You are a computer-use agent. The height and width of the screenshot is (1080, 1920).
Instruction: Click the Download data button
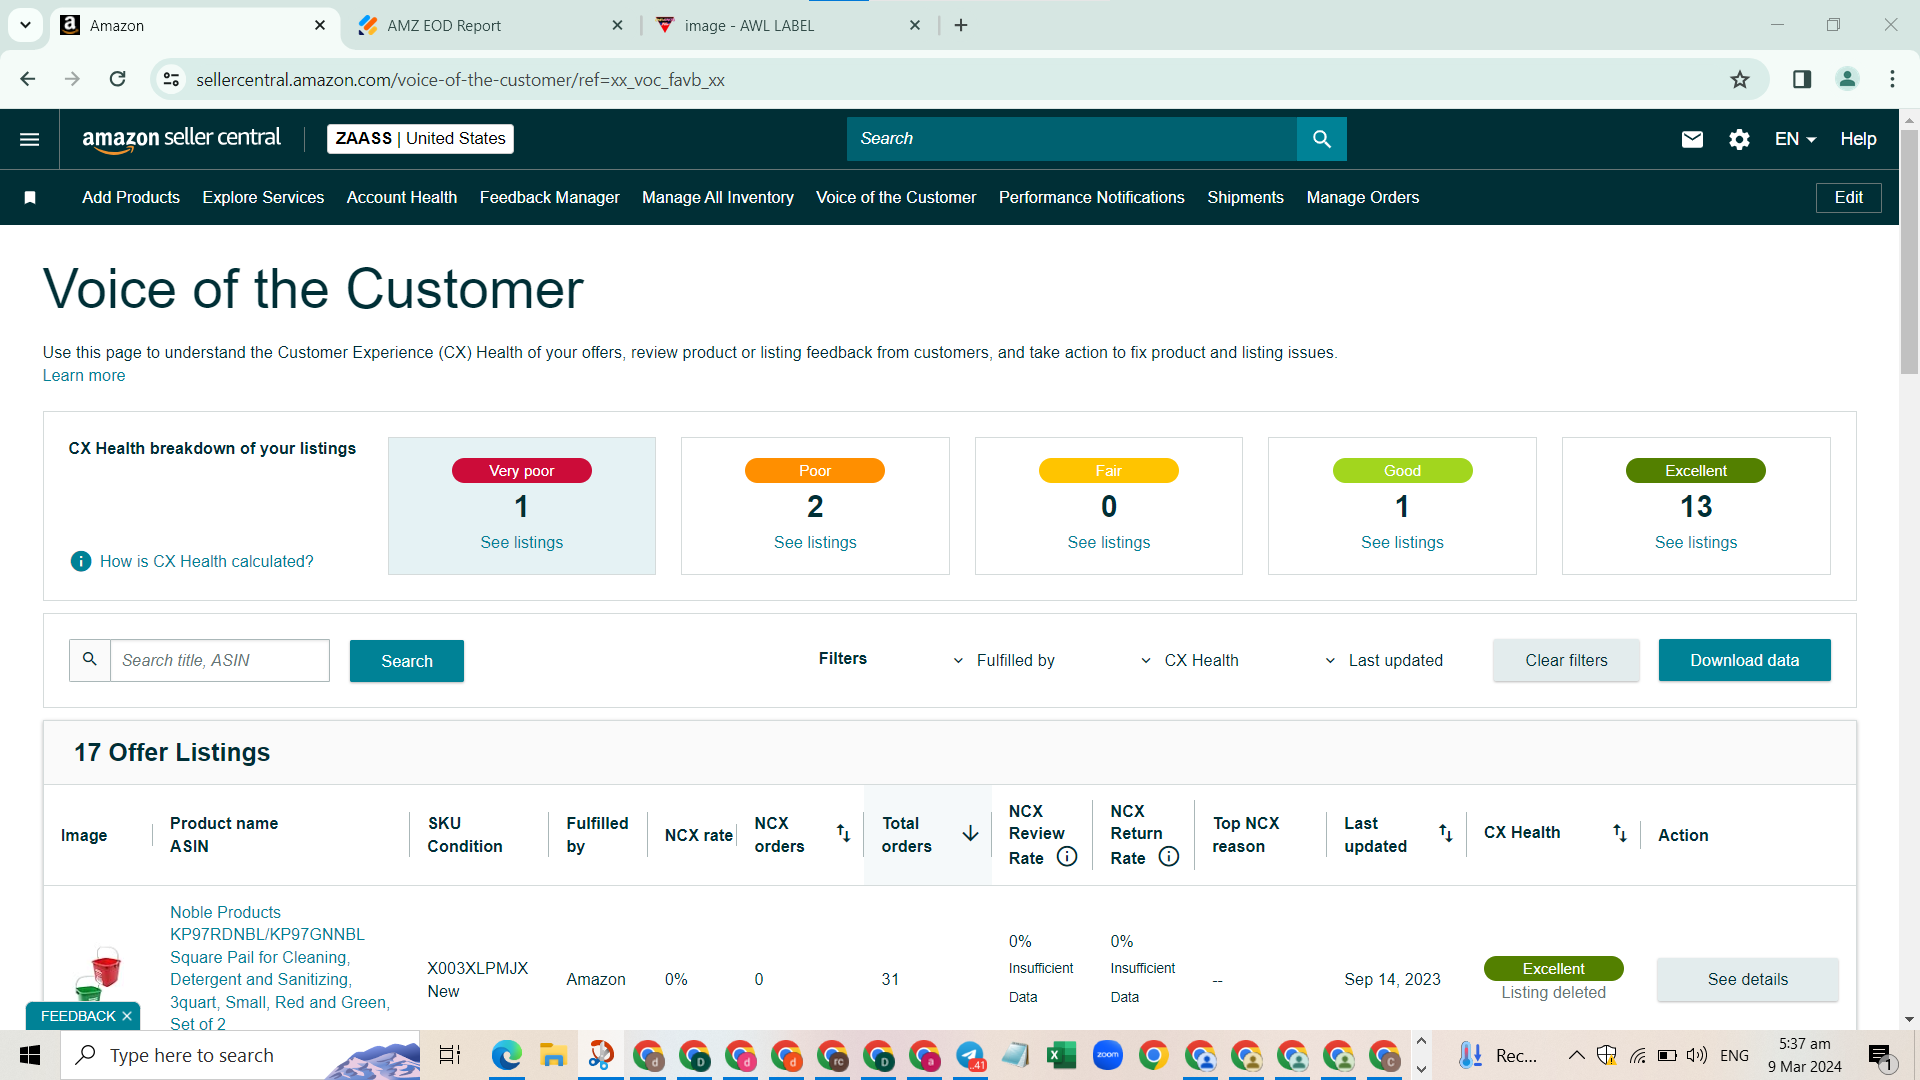point(1745,660)
